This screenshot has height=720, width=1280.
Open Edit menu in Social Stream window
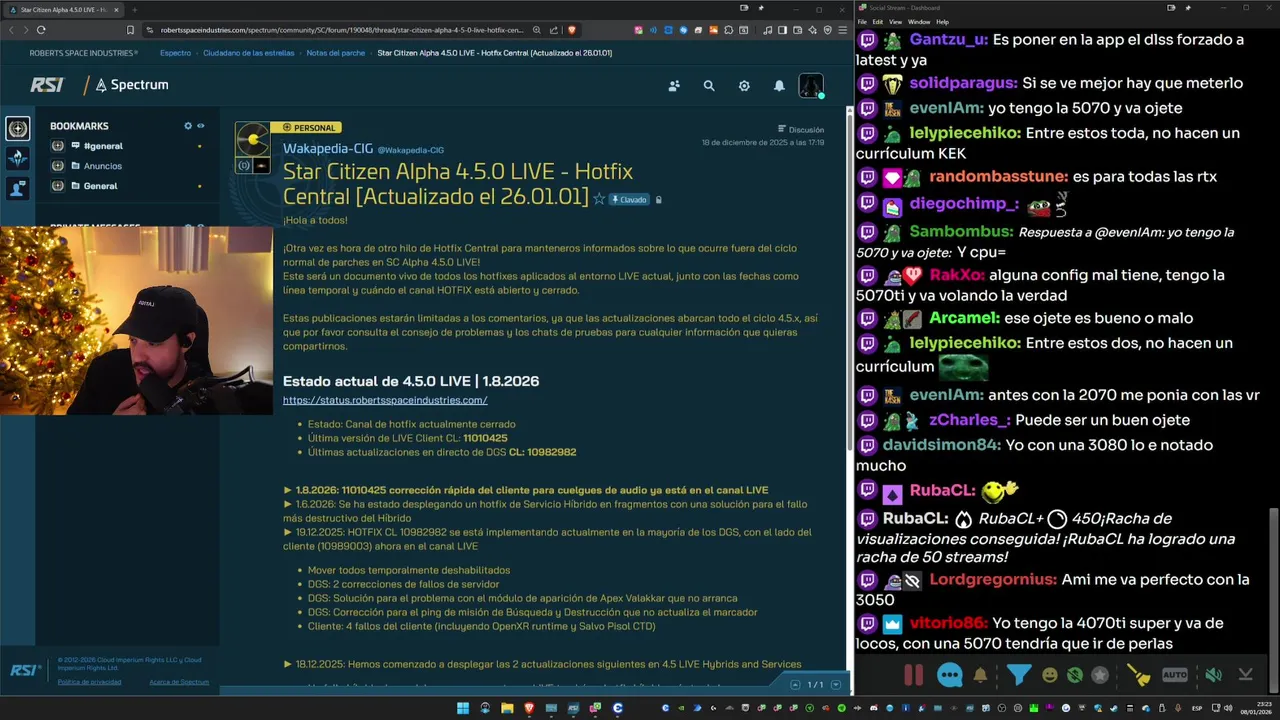point(877,21)
